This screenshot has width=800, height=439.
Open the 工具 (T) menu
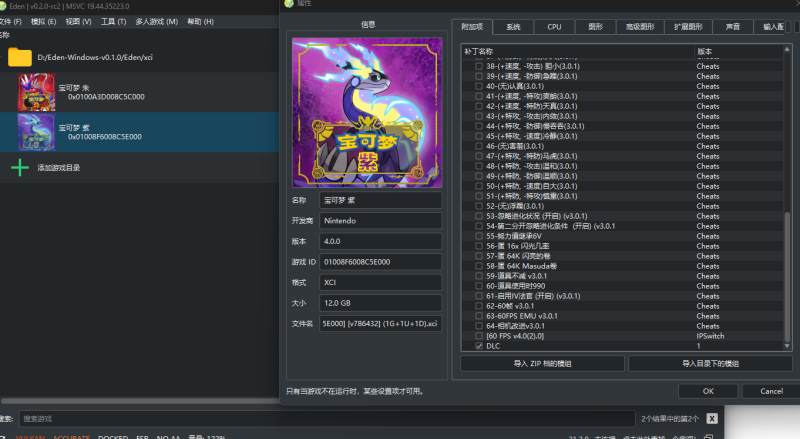coord(113,21)
